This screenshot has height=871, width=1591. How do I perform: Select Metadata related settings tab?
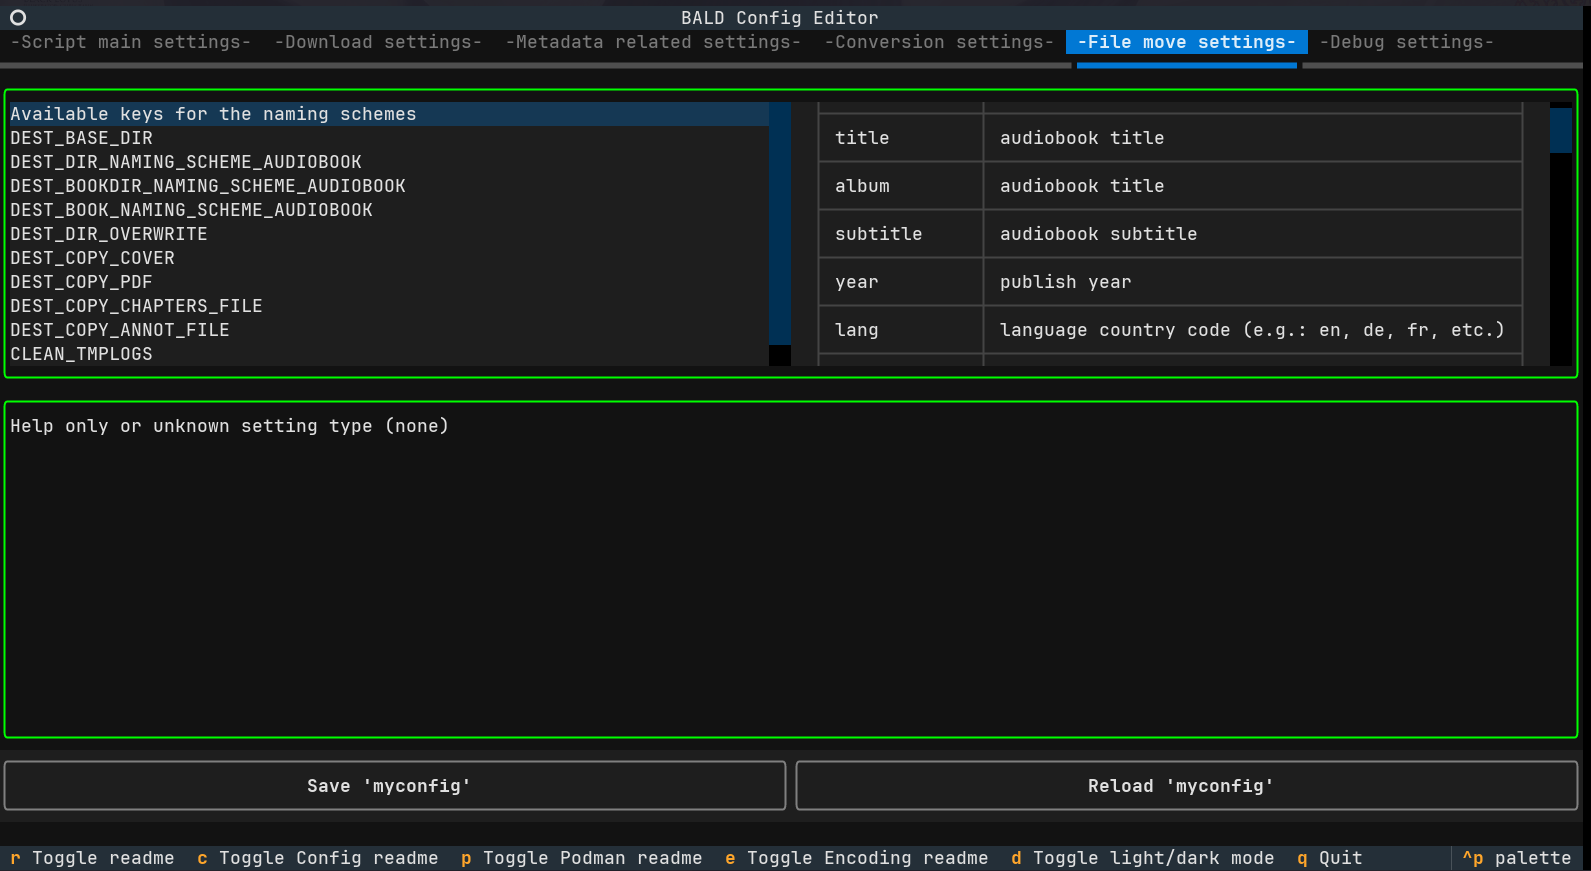pos(653,42)
